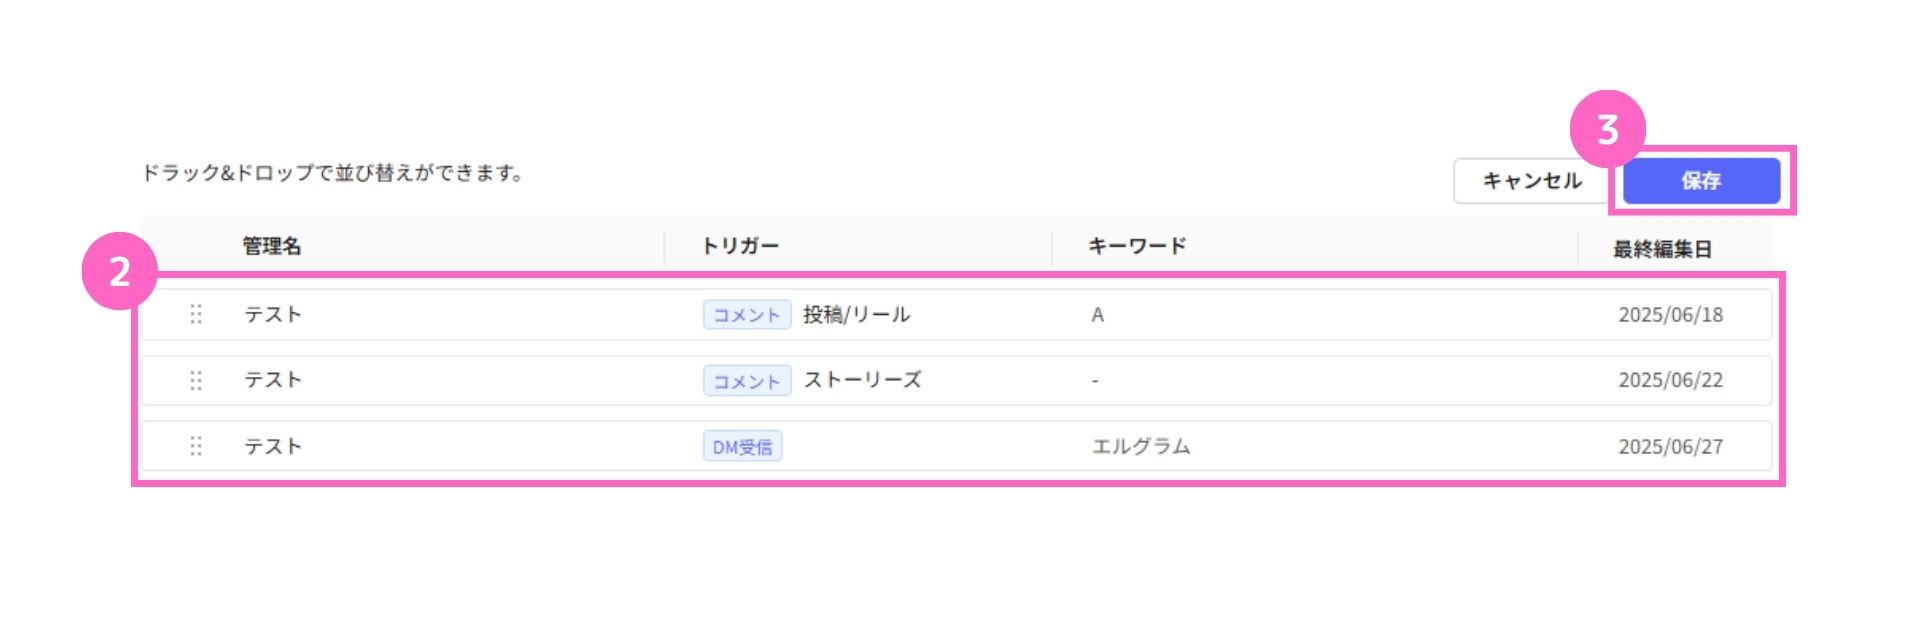Viewport: 1920px width, 640px height.
Task: Click the 最終編集日 column header
Action: pyautogui.click(x=1662, y=249)
